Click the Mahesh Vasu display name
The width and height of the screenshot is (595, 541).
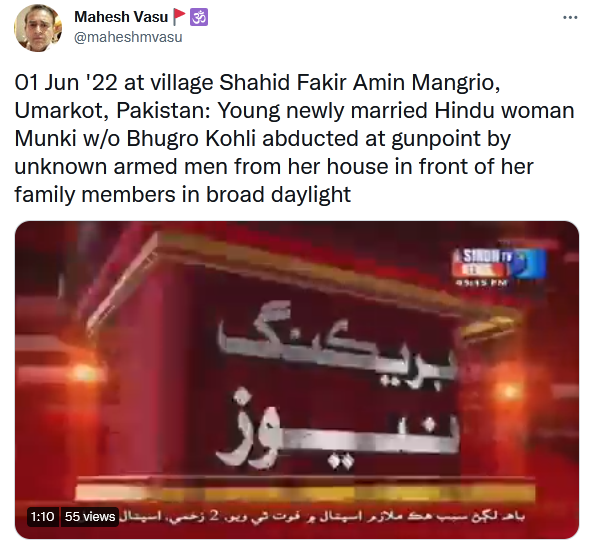[121, 17]
